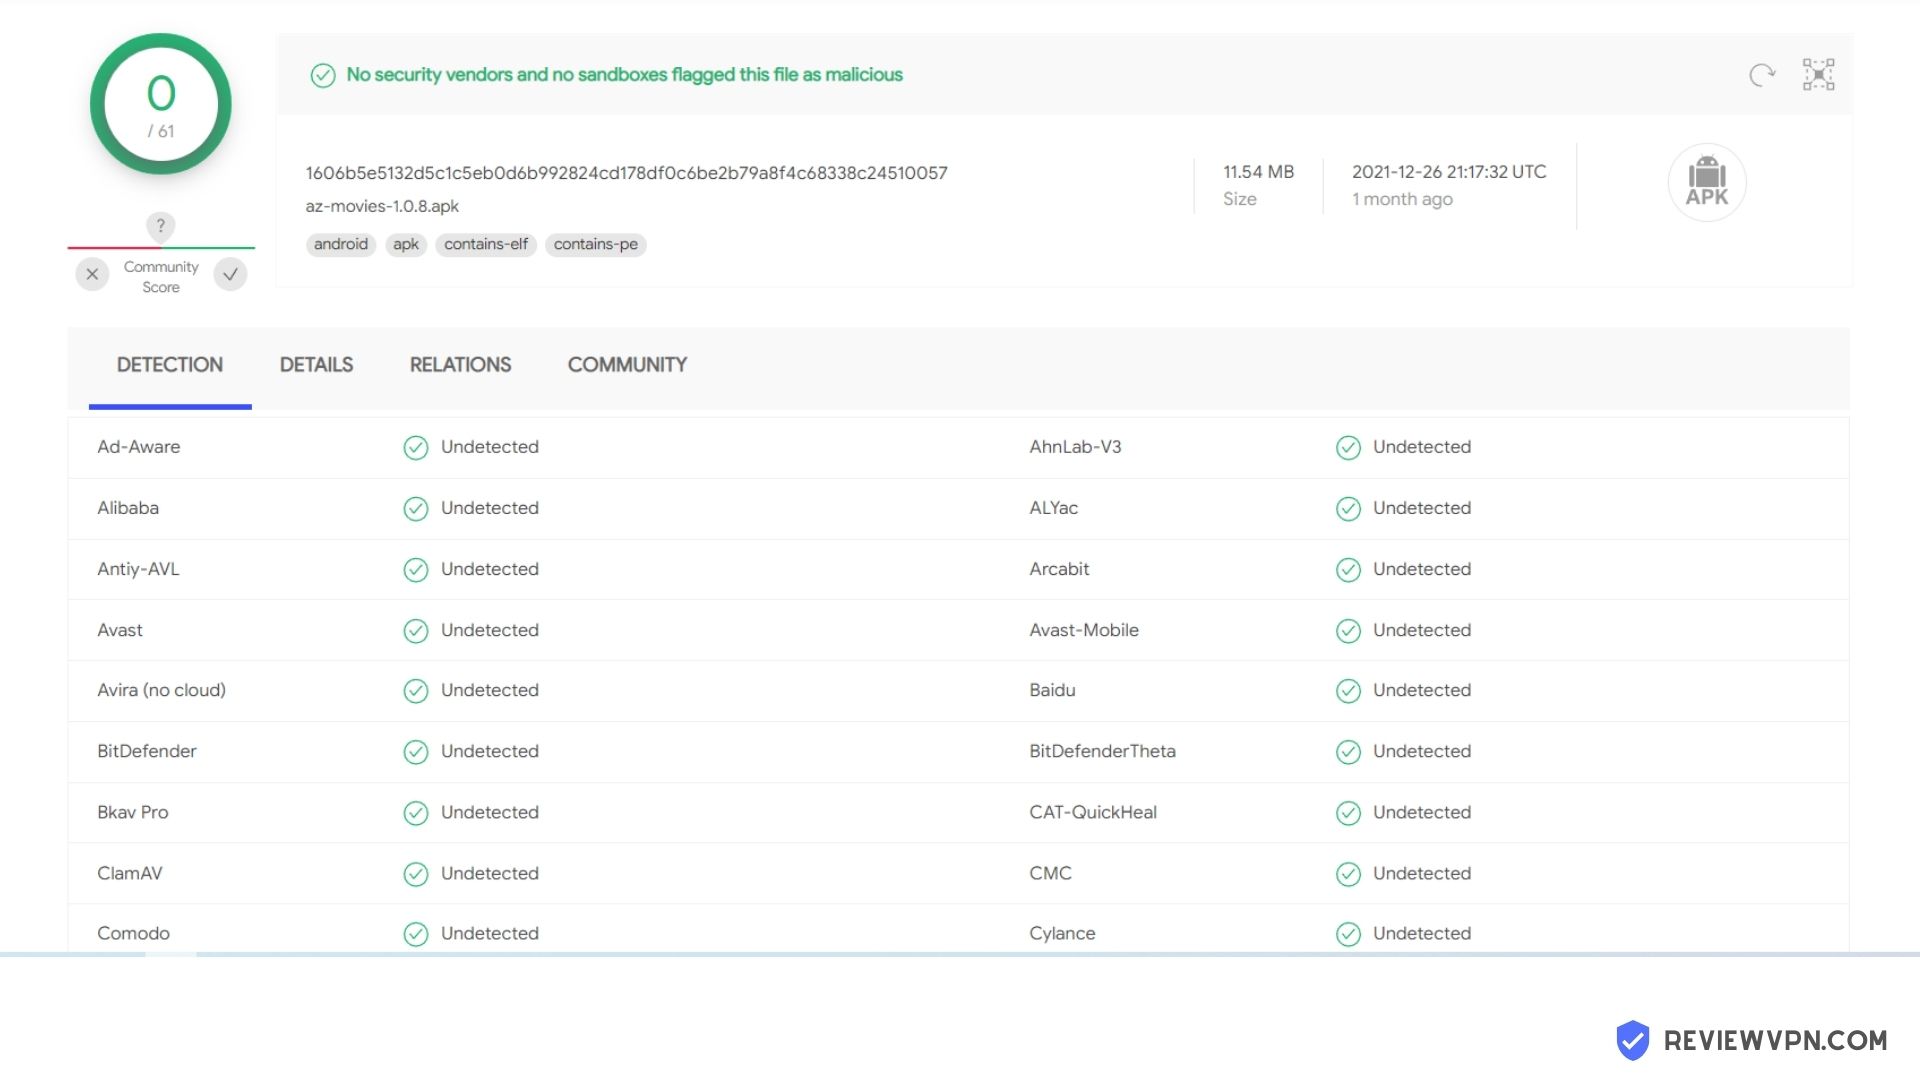Click the CAT-QuickHeal vendor name
Screen dimensions: 1920x1080
pos(1093,812)
